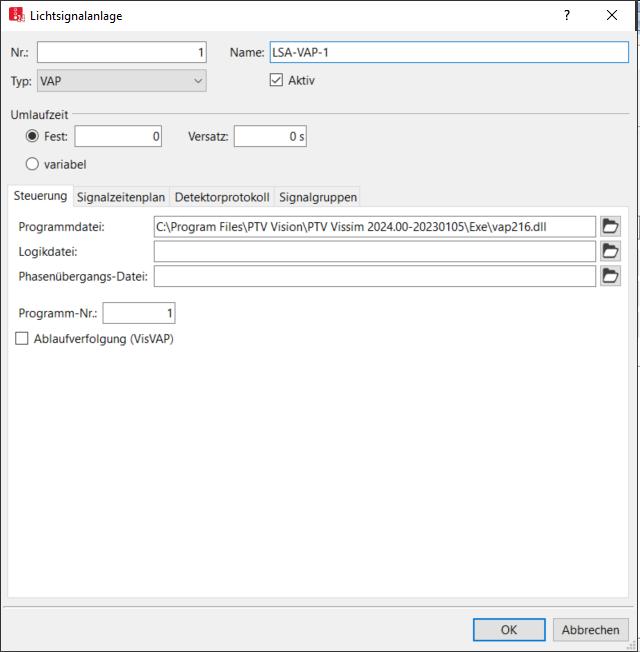Select the Fest radio button

[x=33, y=137]
